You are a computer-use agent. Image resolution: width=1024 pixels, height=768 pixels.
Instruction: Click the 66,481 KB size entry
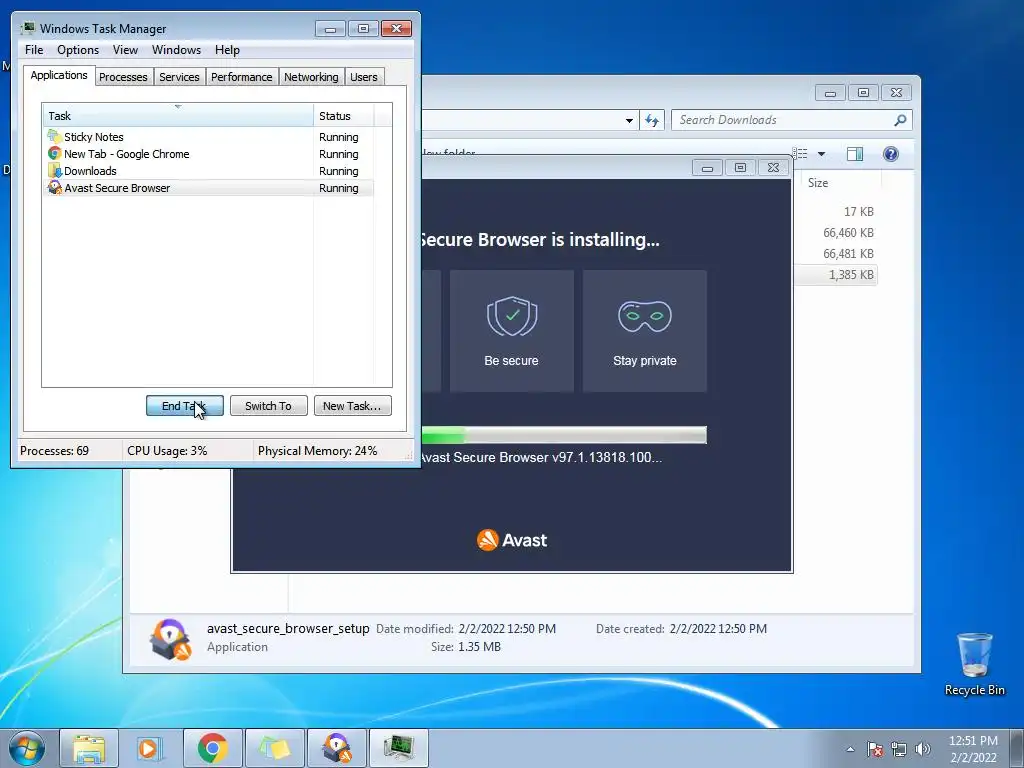[848, 253]
